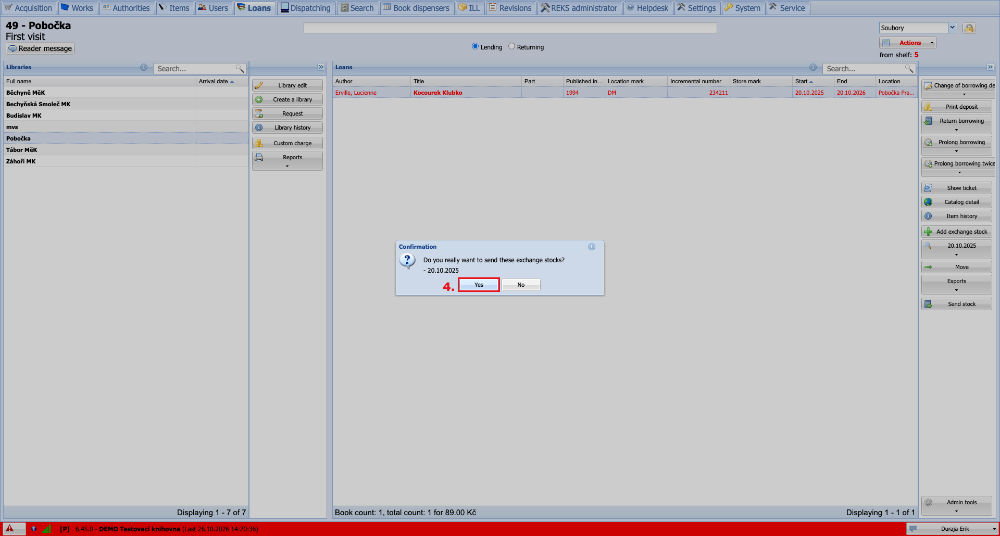This screenshot has height=536, width=1000.
Task: Switch to the Settings tab
Action: point(697,8)
